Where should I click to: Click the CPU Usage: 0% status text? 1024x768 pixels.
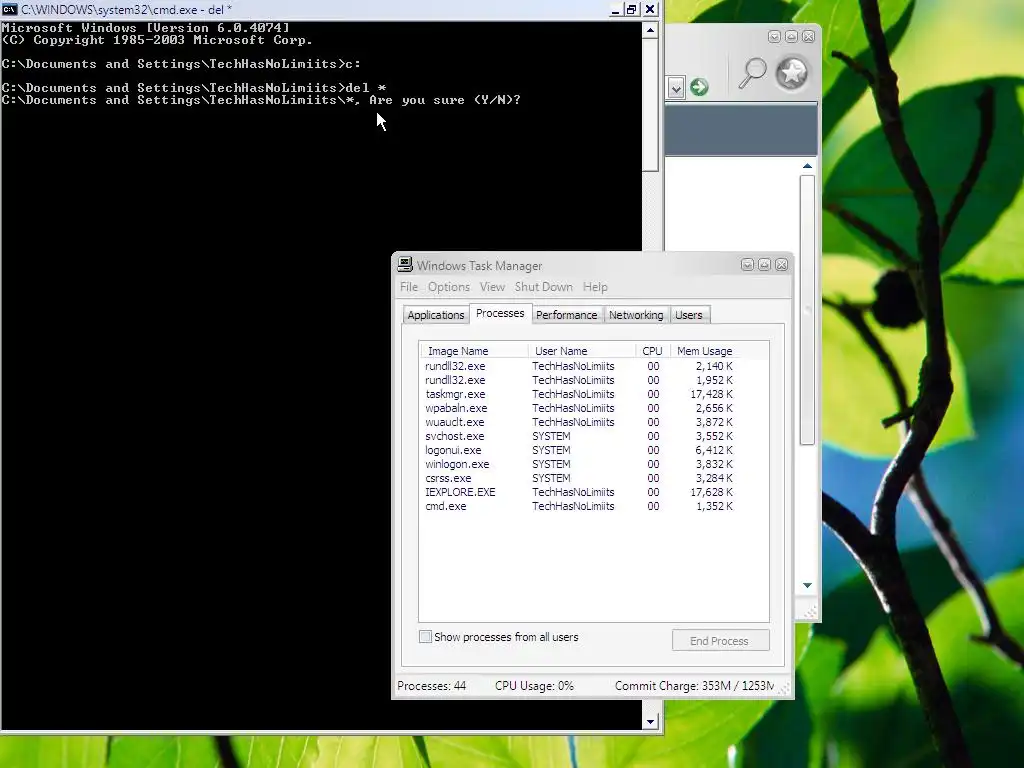point(534,686)
